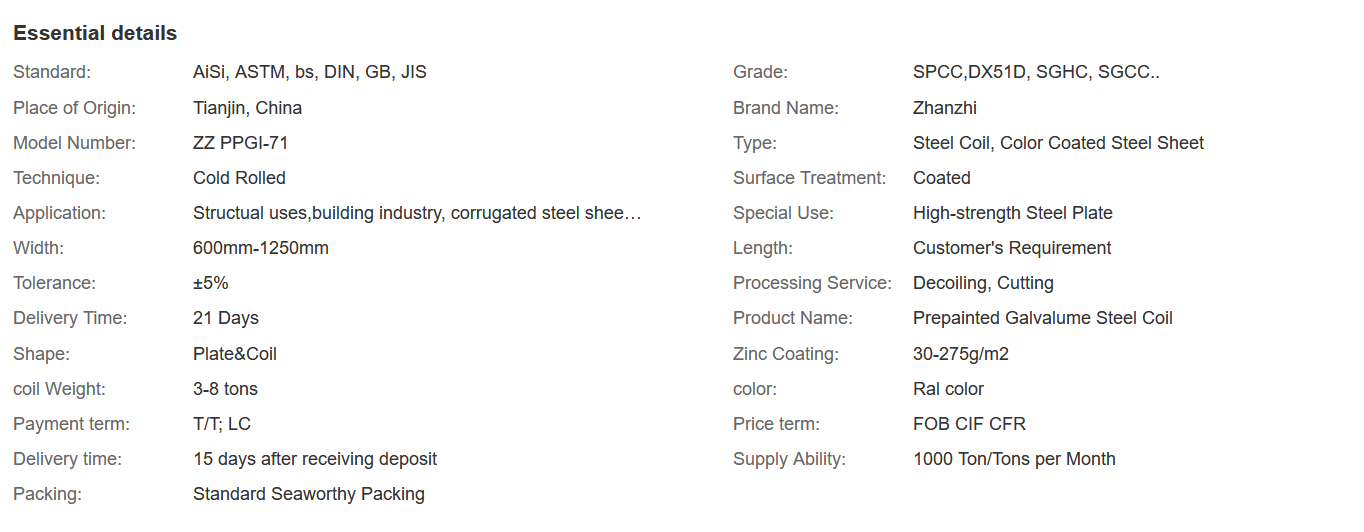Click the Ral color value

point(948,389)
